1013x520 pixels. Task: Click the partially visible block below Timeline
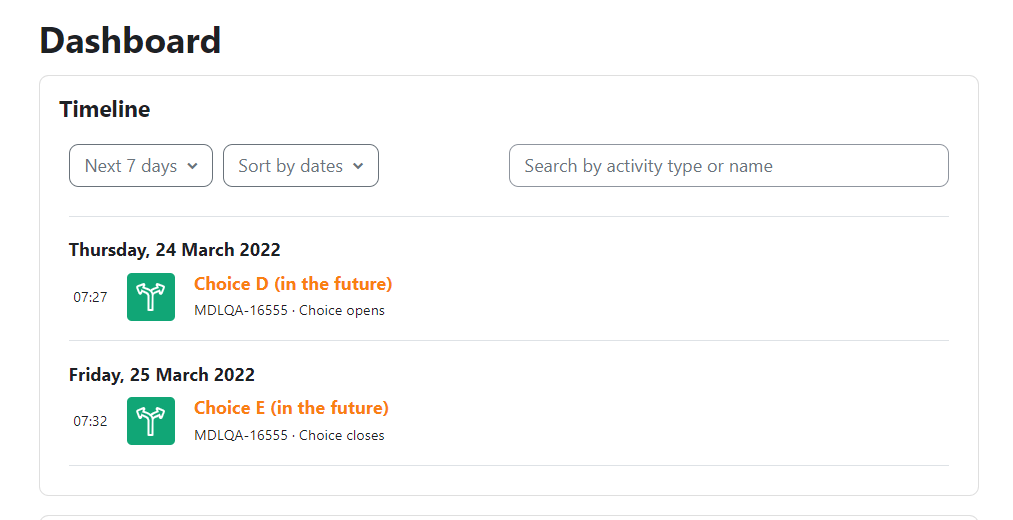[509, 517]
